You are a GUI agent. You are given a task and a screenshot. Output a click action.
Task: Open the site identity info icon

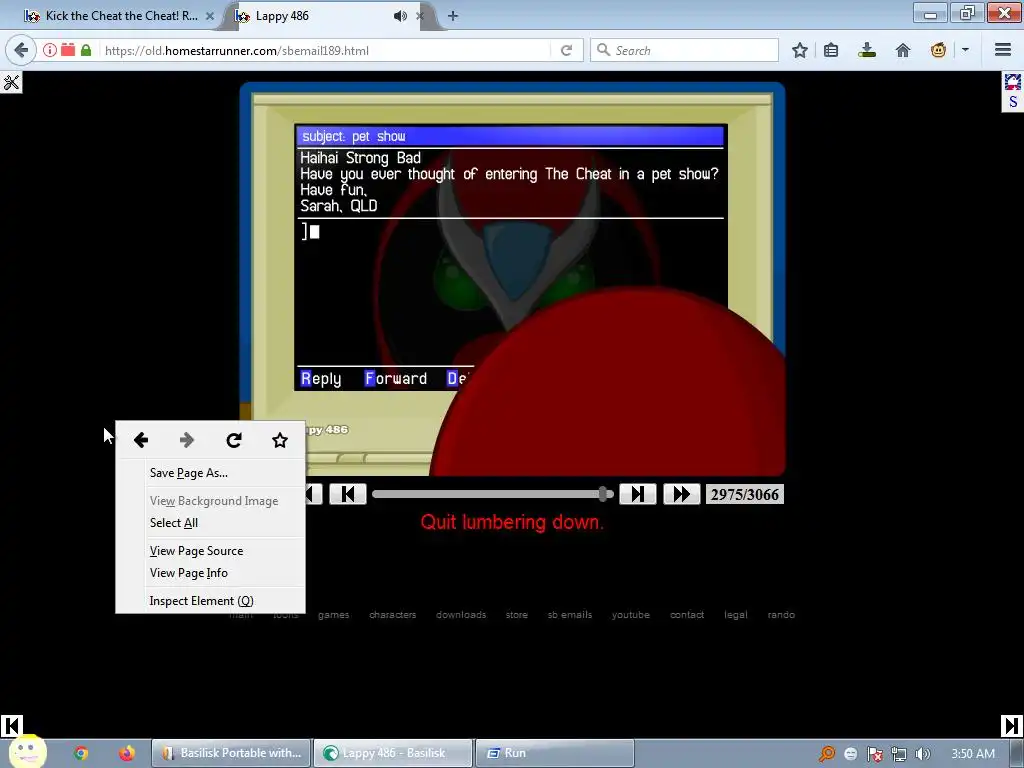pyautogui.click(x=50, y=50)
